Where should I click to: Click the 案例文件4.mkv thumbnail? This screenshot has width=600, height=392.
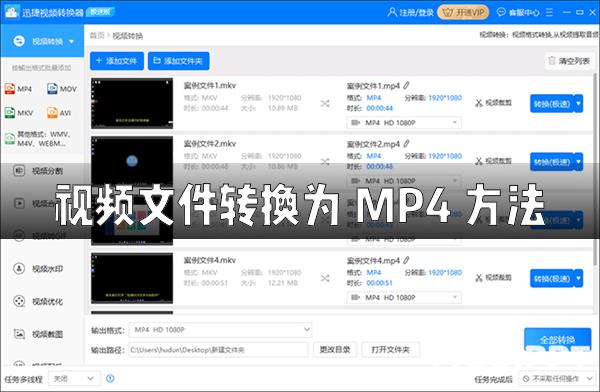pyautogui.click(x=132, y=278)
